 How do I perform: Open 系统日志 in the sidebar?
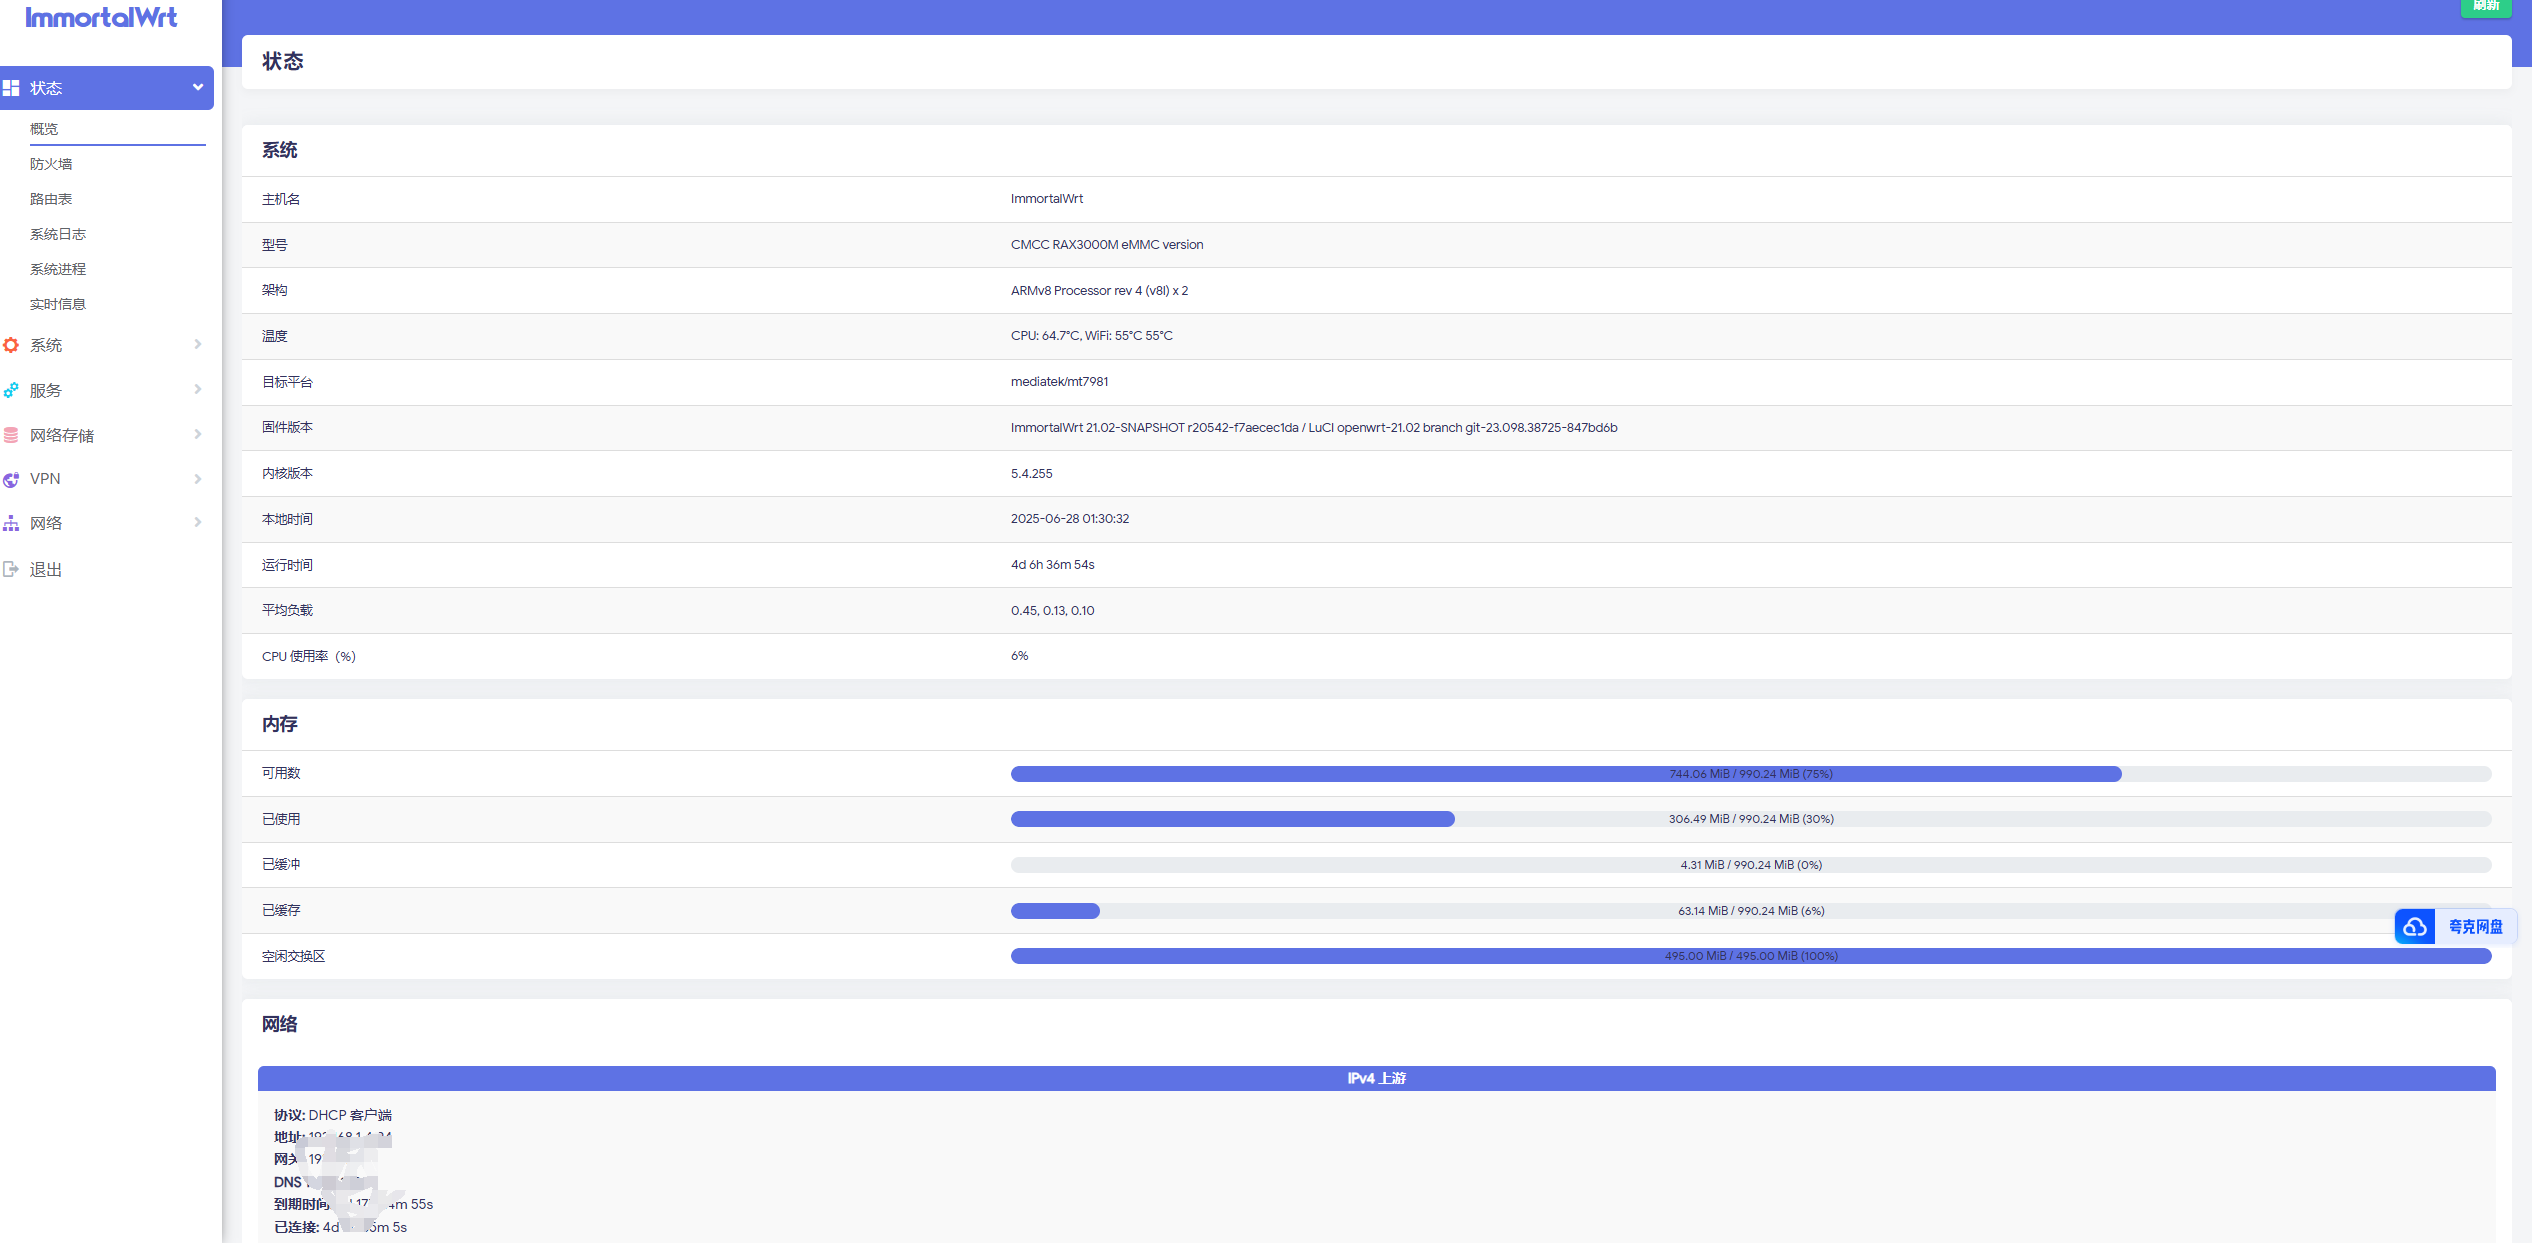point(58,234)
